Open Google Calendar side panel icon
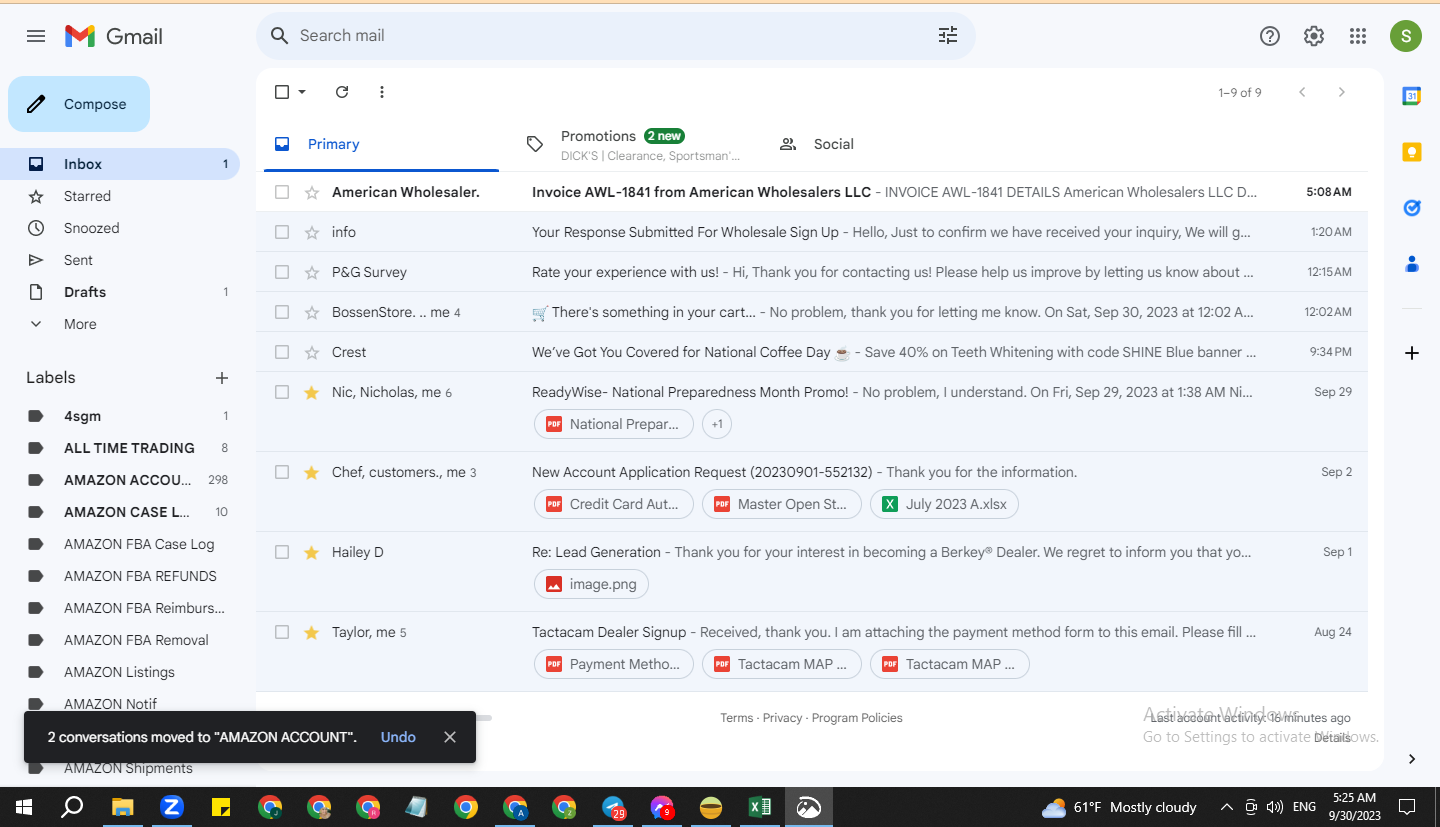 [x=1412, y=96]
